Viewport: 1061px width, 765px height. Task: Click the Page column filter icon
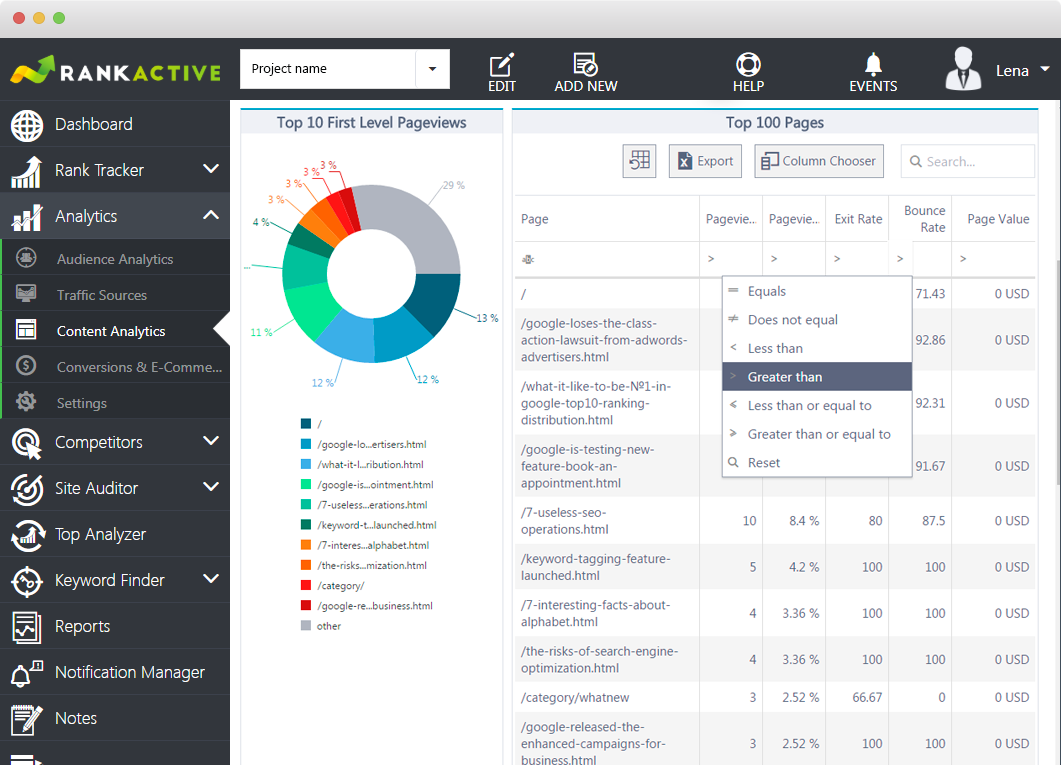pos(528,259)
